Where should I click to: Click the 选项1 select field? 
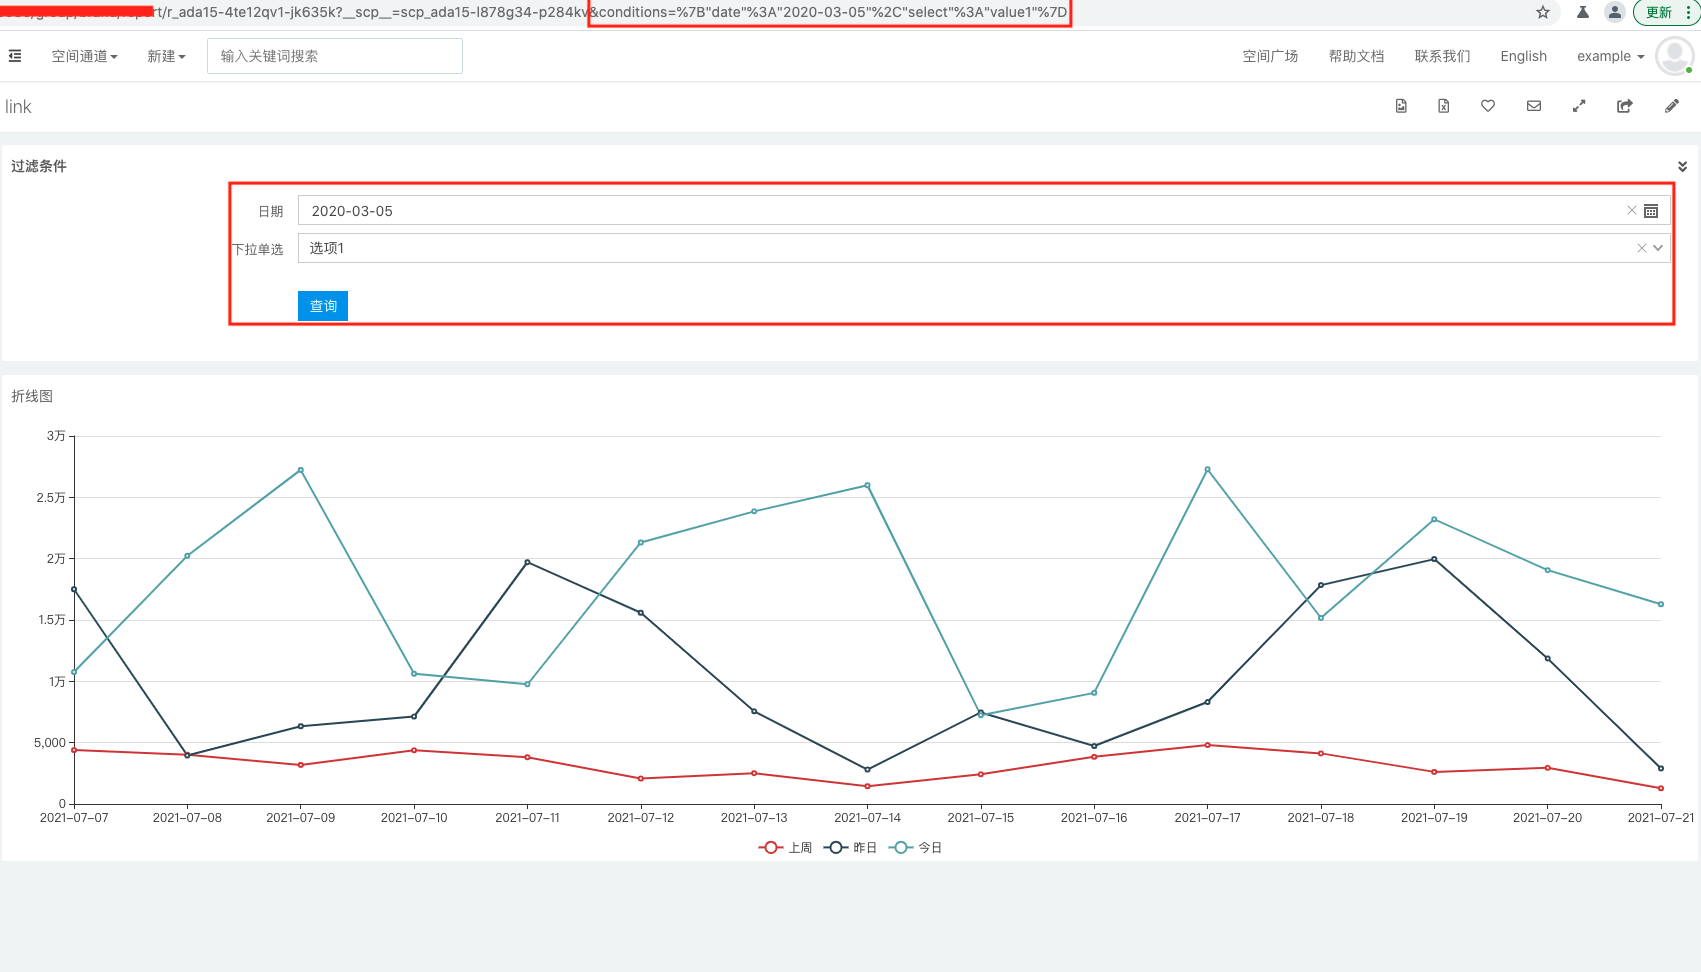[x=984, y=248]
